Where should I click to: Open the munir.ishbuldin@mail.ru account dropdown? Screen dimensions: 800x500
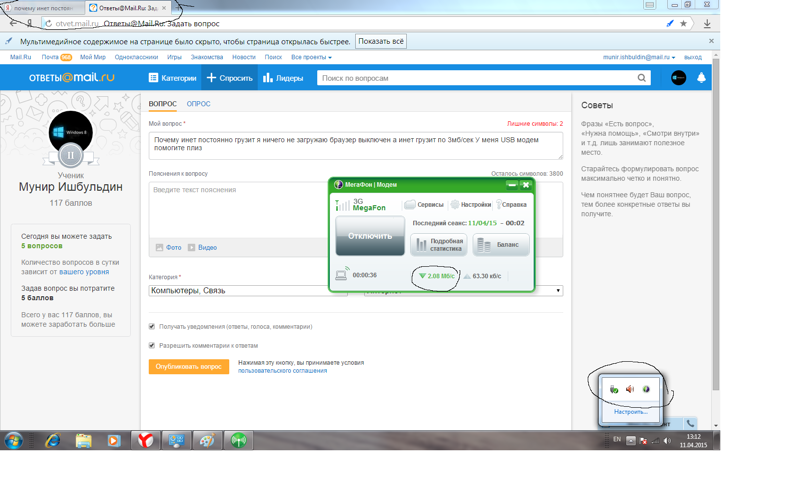pyautogui.click(x=639, y=57)
